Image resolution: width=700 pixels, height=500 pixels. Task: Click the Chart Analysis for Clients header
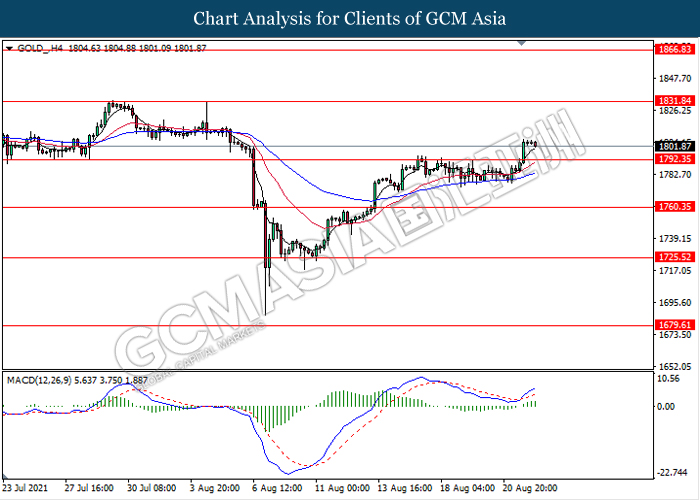(350, 18)
